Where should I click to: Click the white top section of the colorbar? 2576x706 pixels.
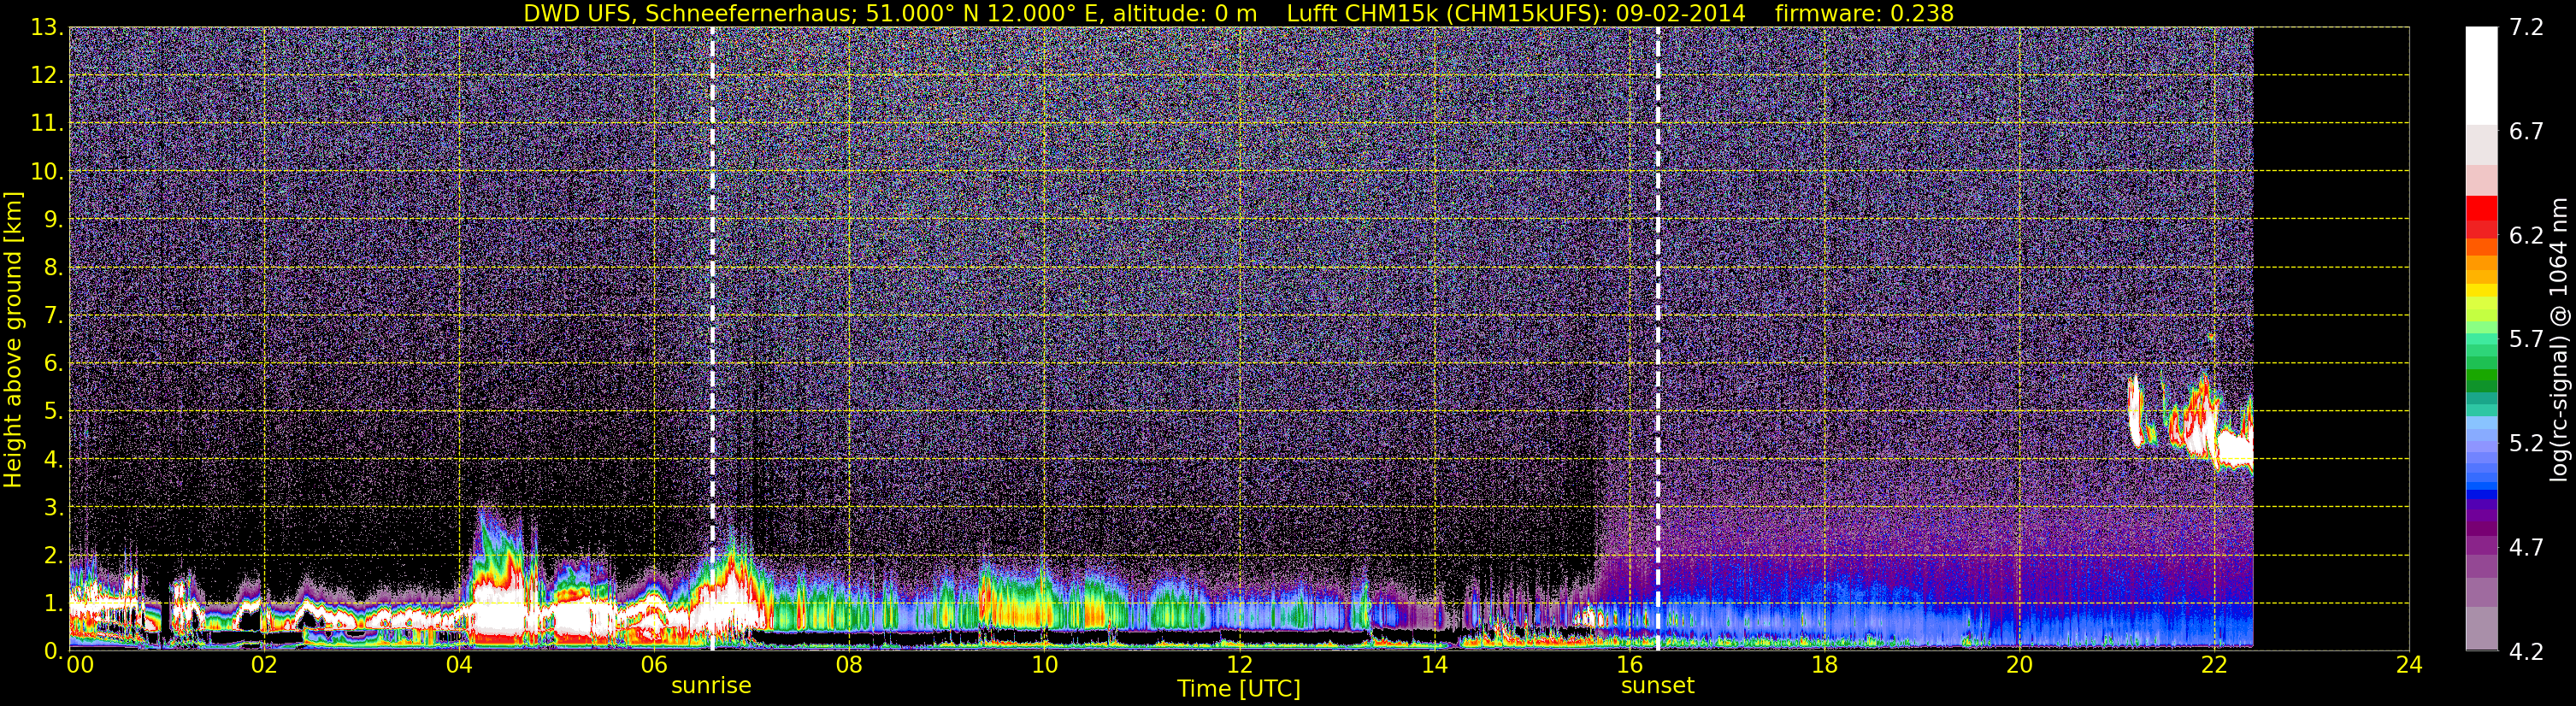pyautogui.click(x=2481, y=75)
